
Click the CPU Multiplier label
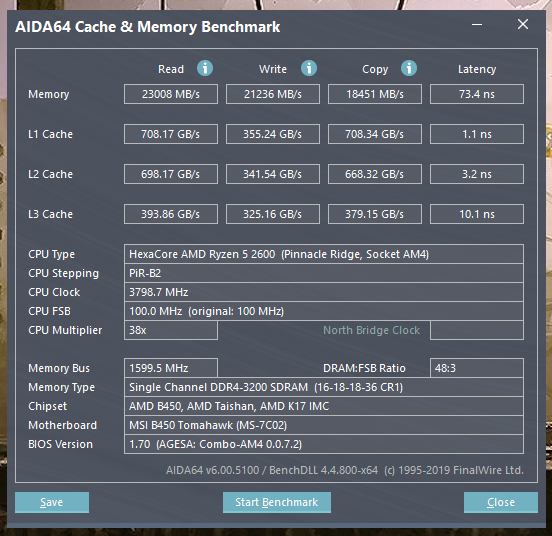pyautogui.click(x=65, y=330)
